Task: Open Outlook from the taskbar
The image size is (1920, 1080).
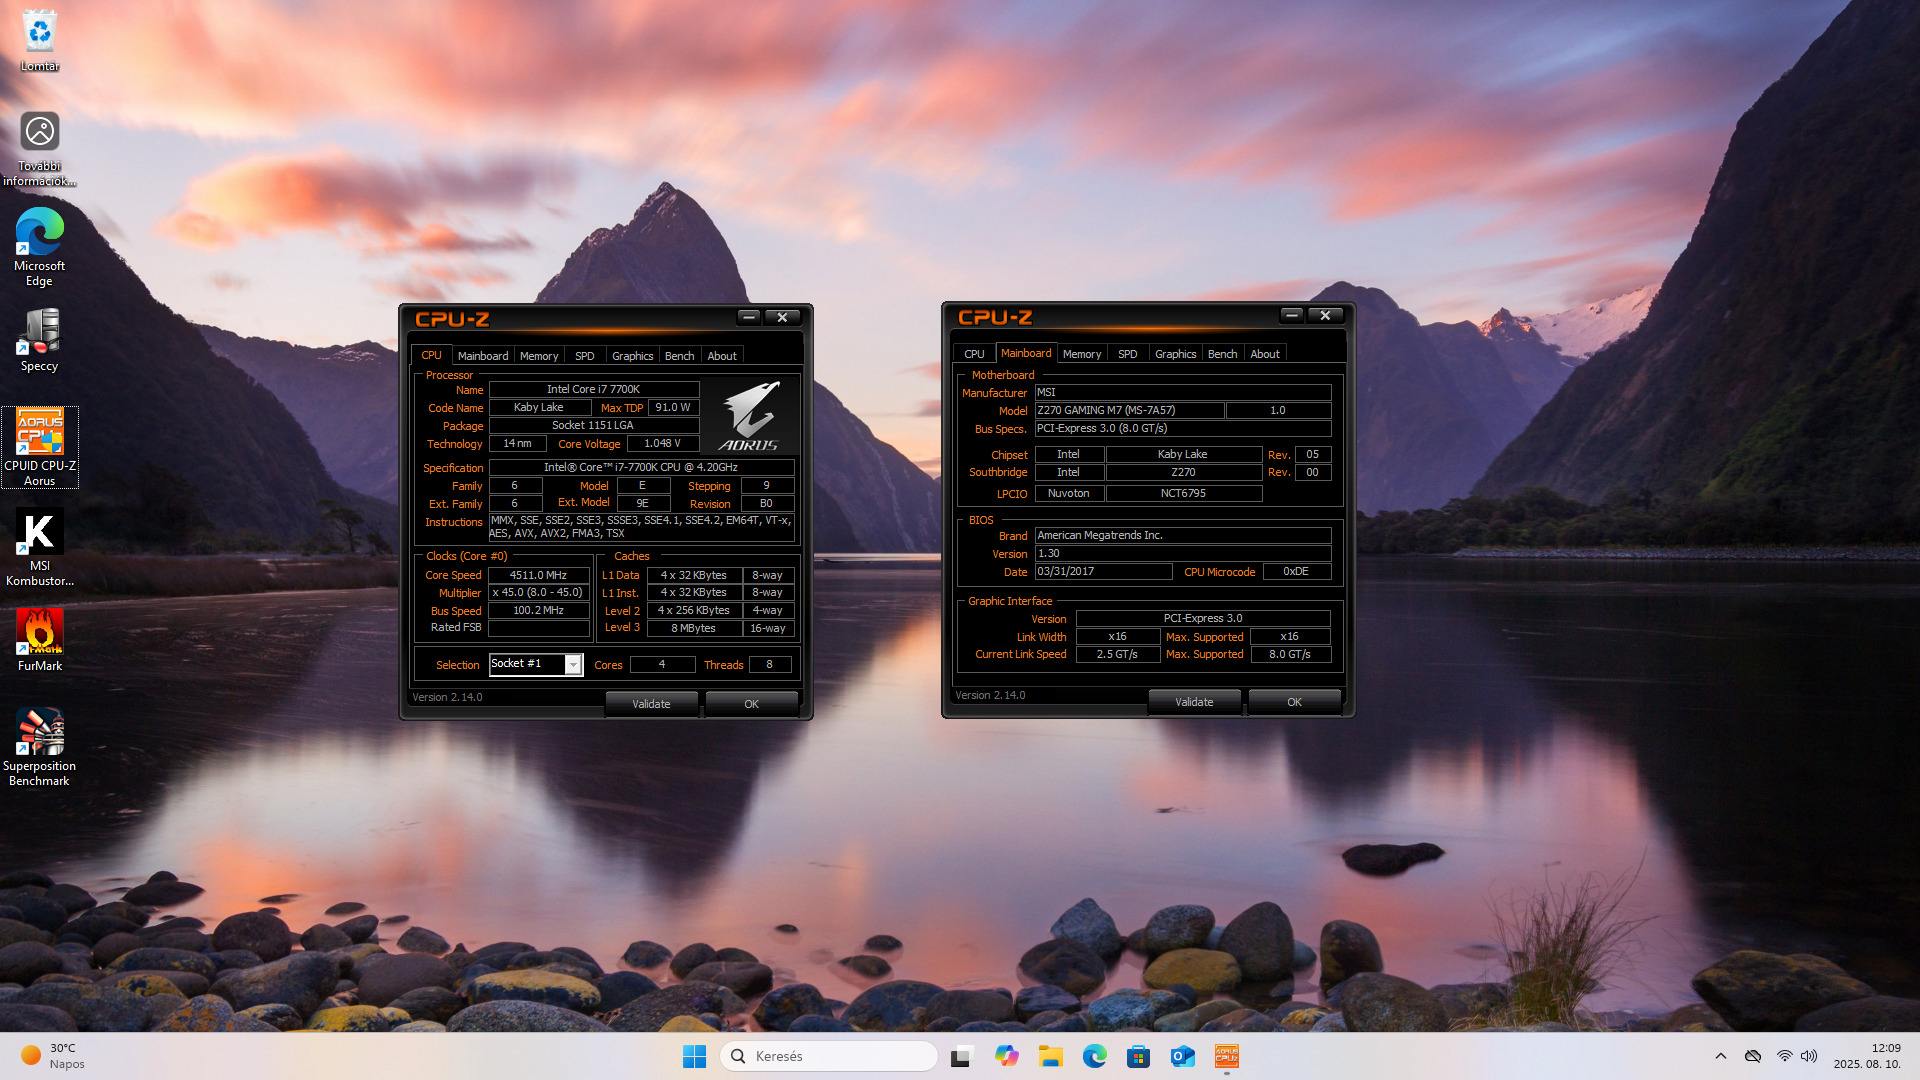Action: 1182,1056
